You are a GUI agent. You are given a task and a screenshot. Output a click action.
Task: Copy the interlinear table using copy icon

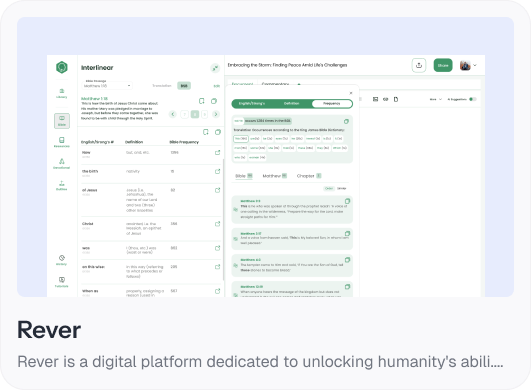[x=218, y=132]
